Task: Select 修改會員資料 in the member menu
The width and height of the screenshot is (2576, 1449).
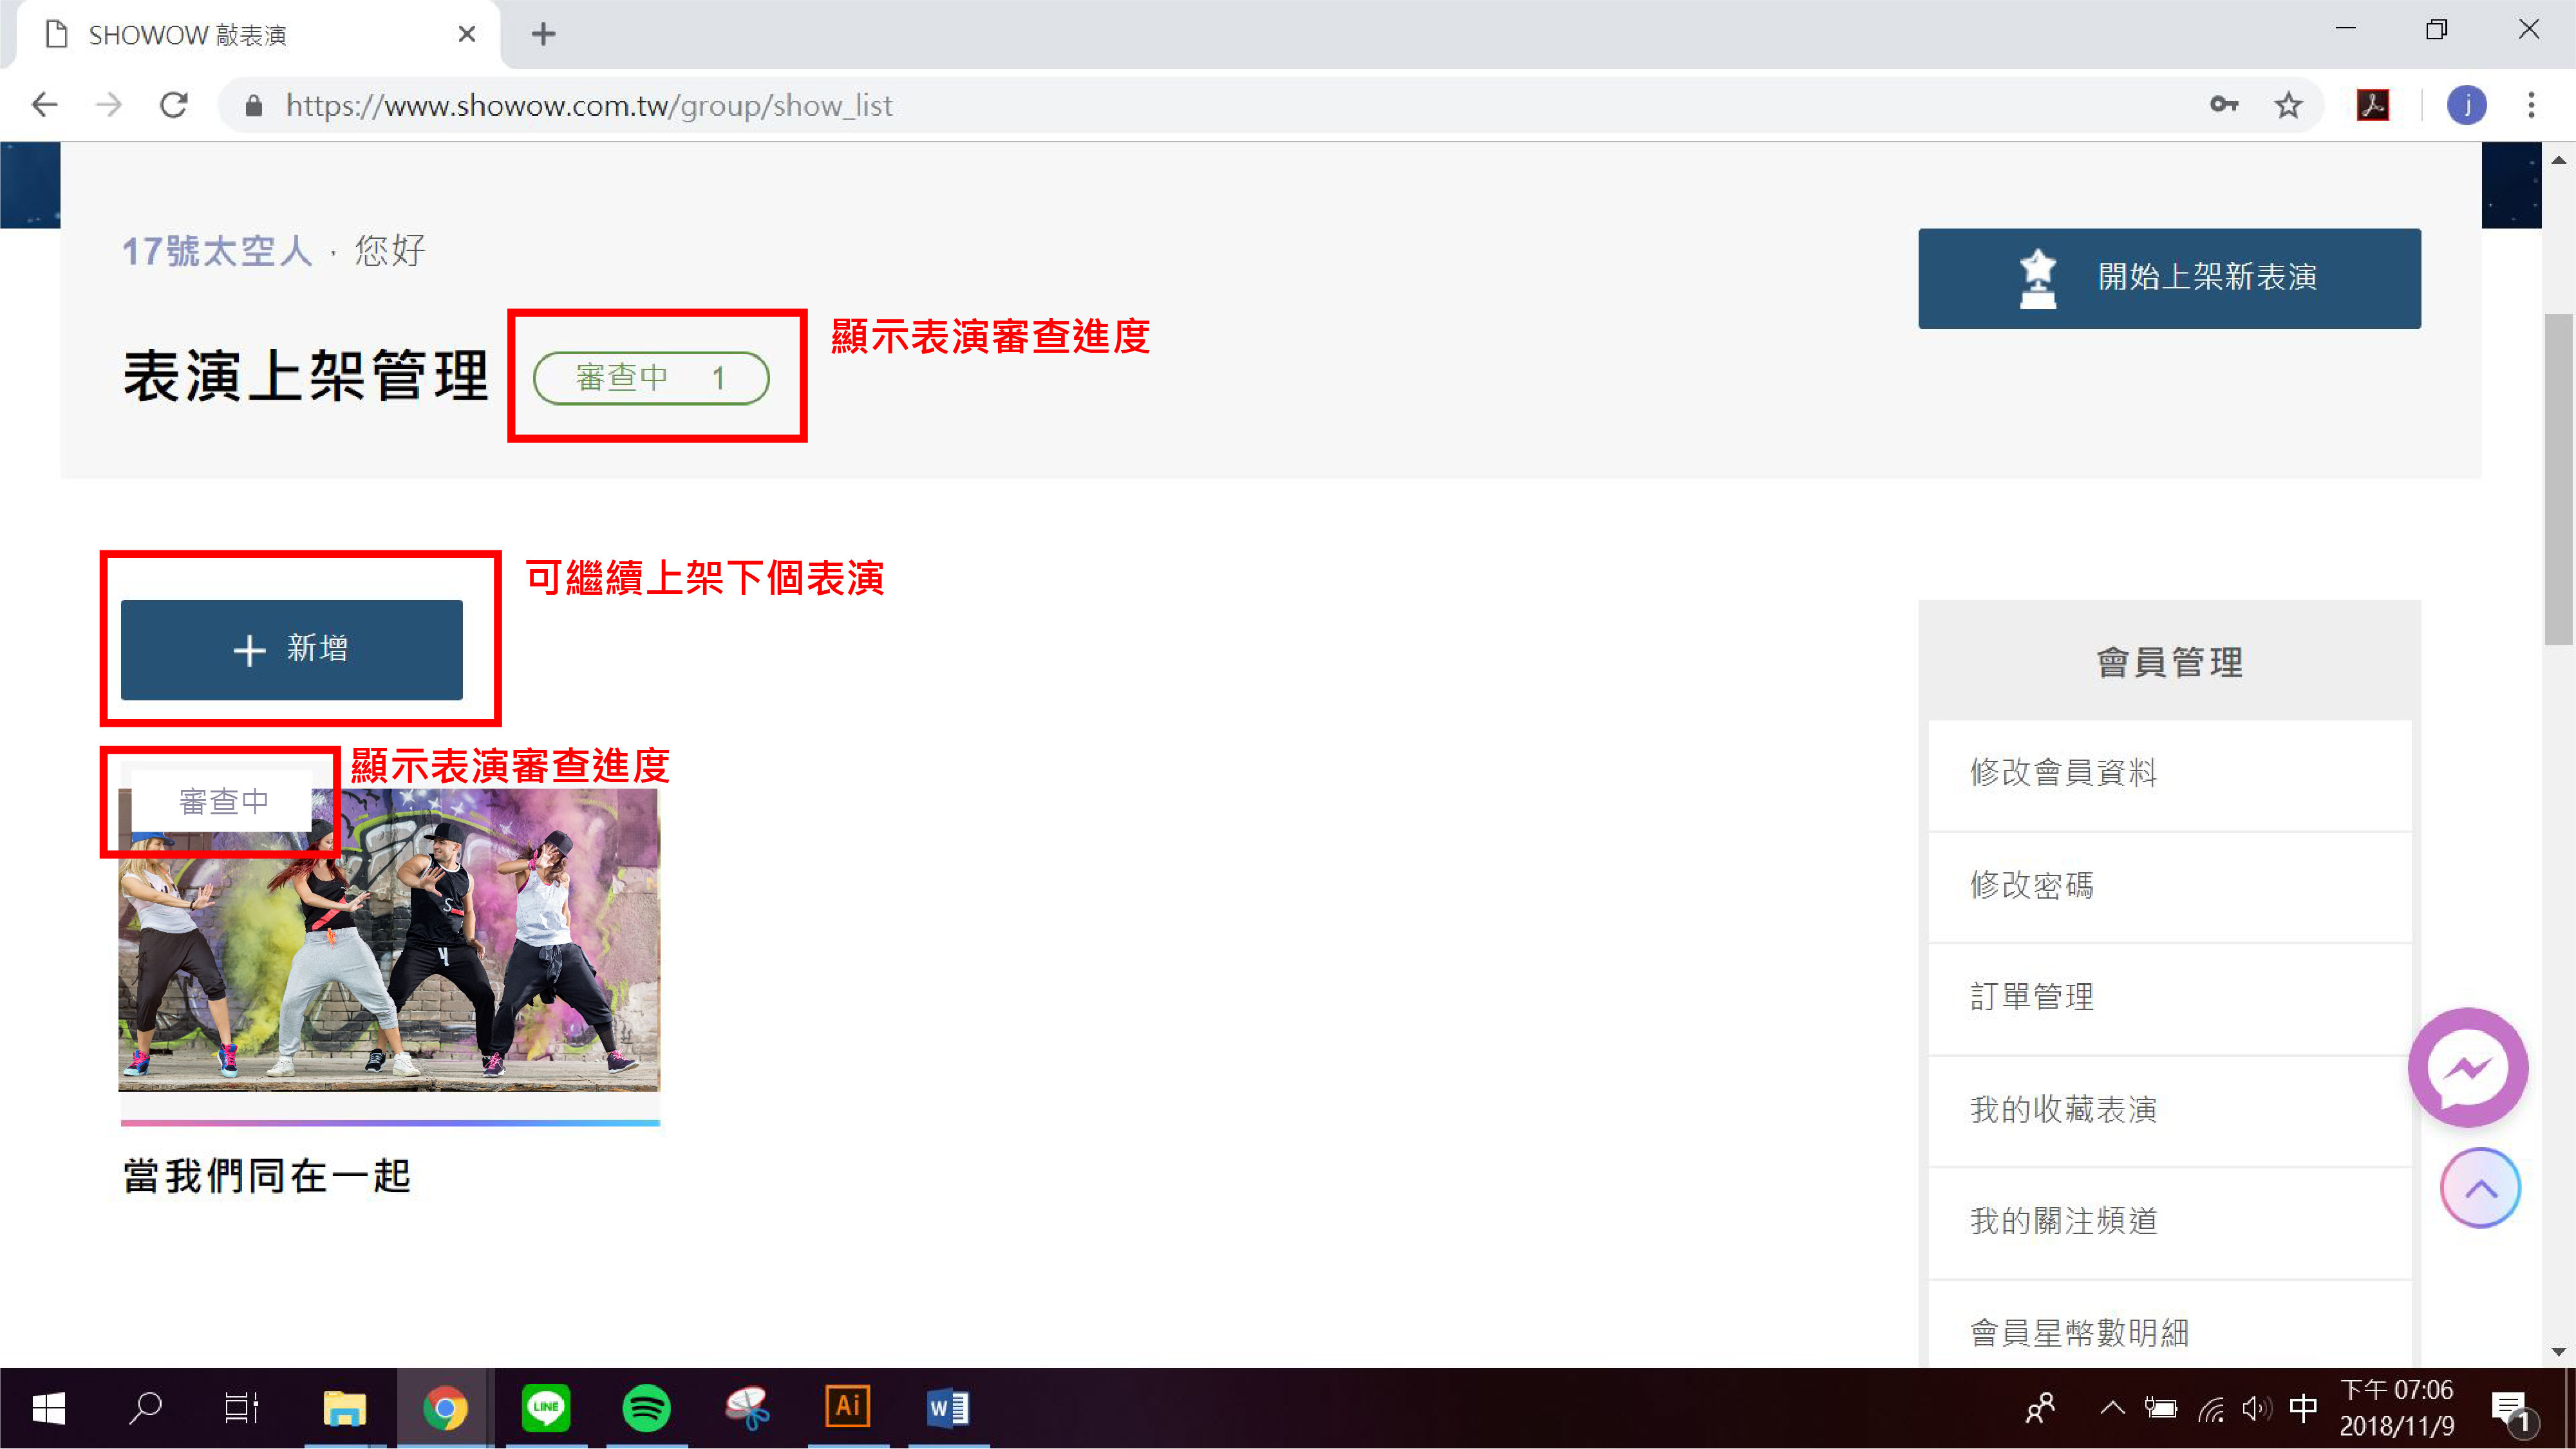Action: [x=2063, y=773]
